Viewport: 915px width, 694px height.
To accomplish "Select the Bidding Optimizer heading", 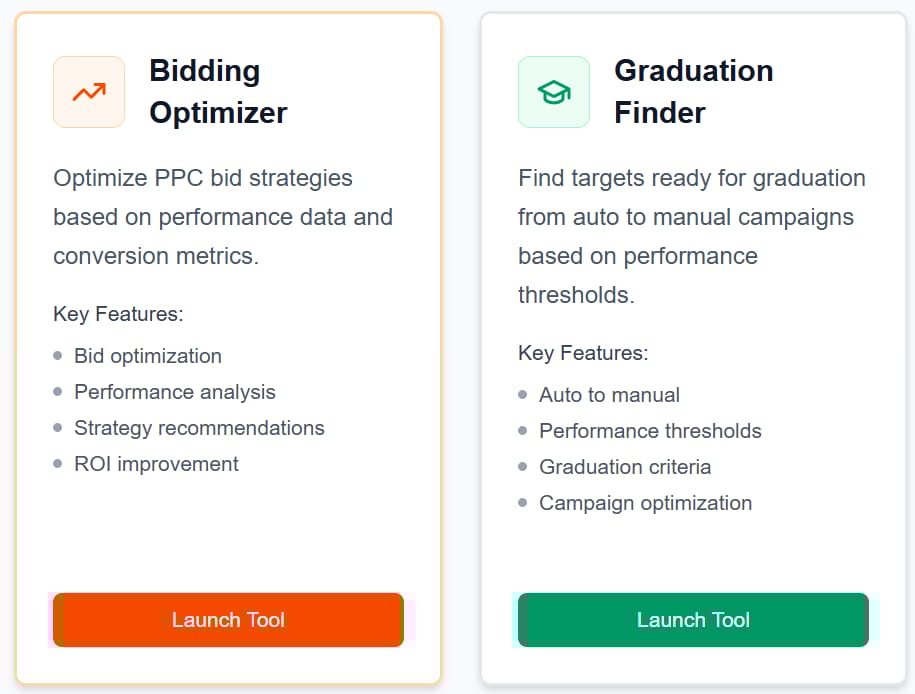I will pos(218,91).
